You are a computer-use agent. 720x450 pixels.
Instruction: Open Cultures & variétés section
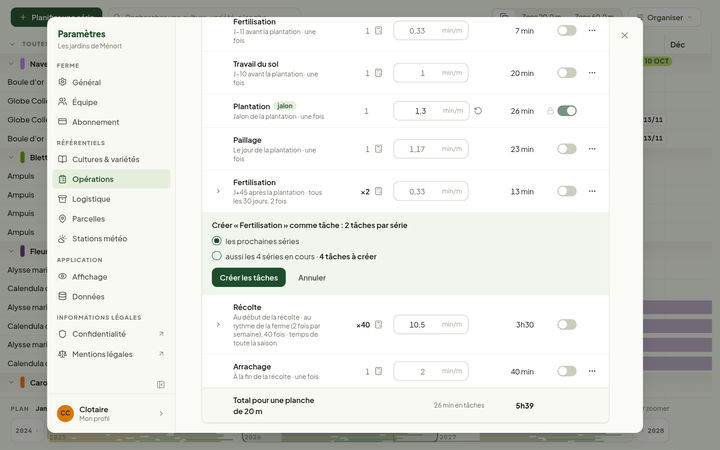coord(111,159)
